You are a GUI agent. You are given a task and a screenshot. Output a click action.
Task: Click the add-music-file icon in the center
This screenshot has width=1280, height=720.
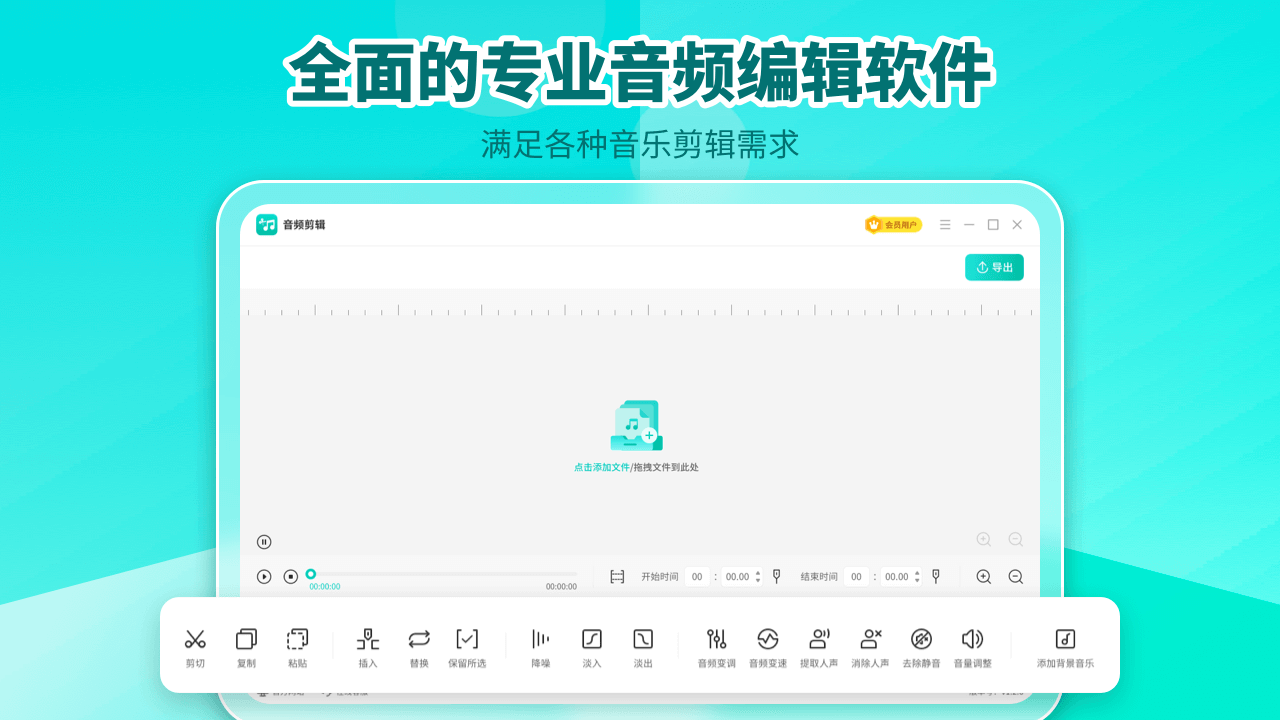tap(636, 425)
